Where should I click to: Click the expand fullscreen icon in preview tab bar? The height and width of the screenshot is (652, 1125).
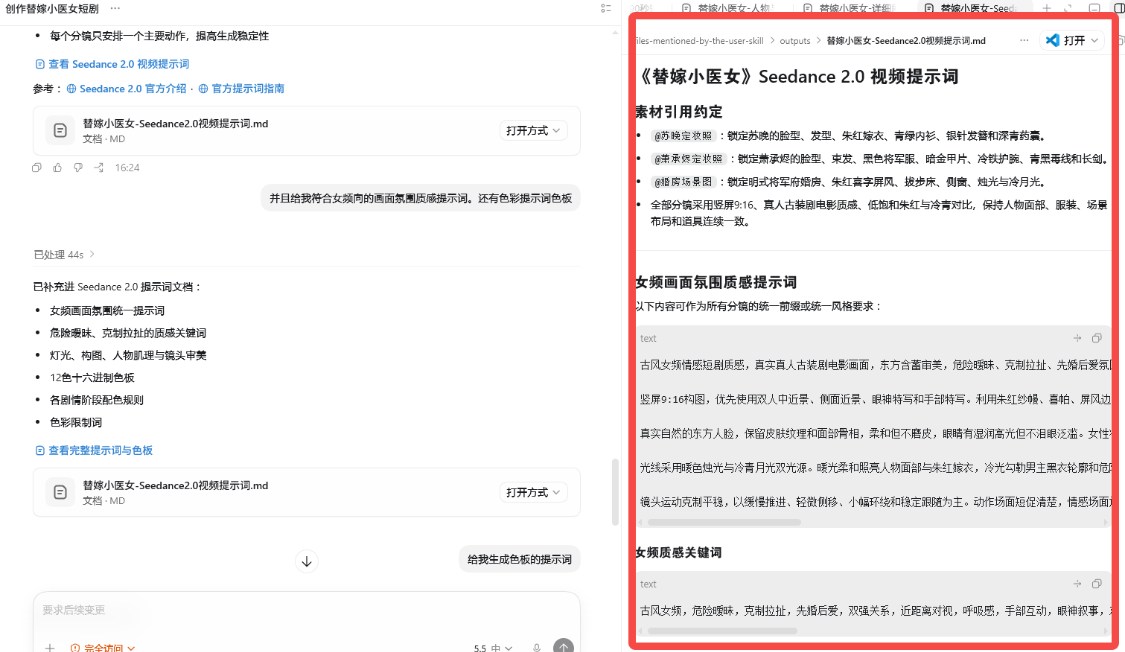point(1068,9)
